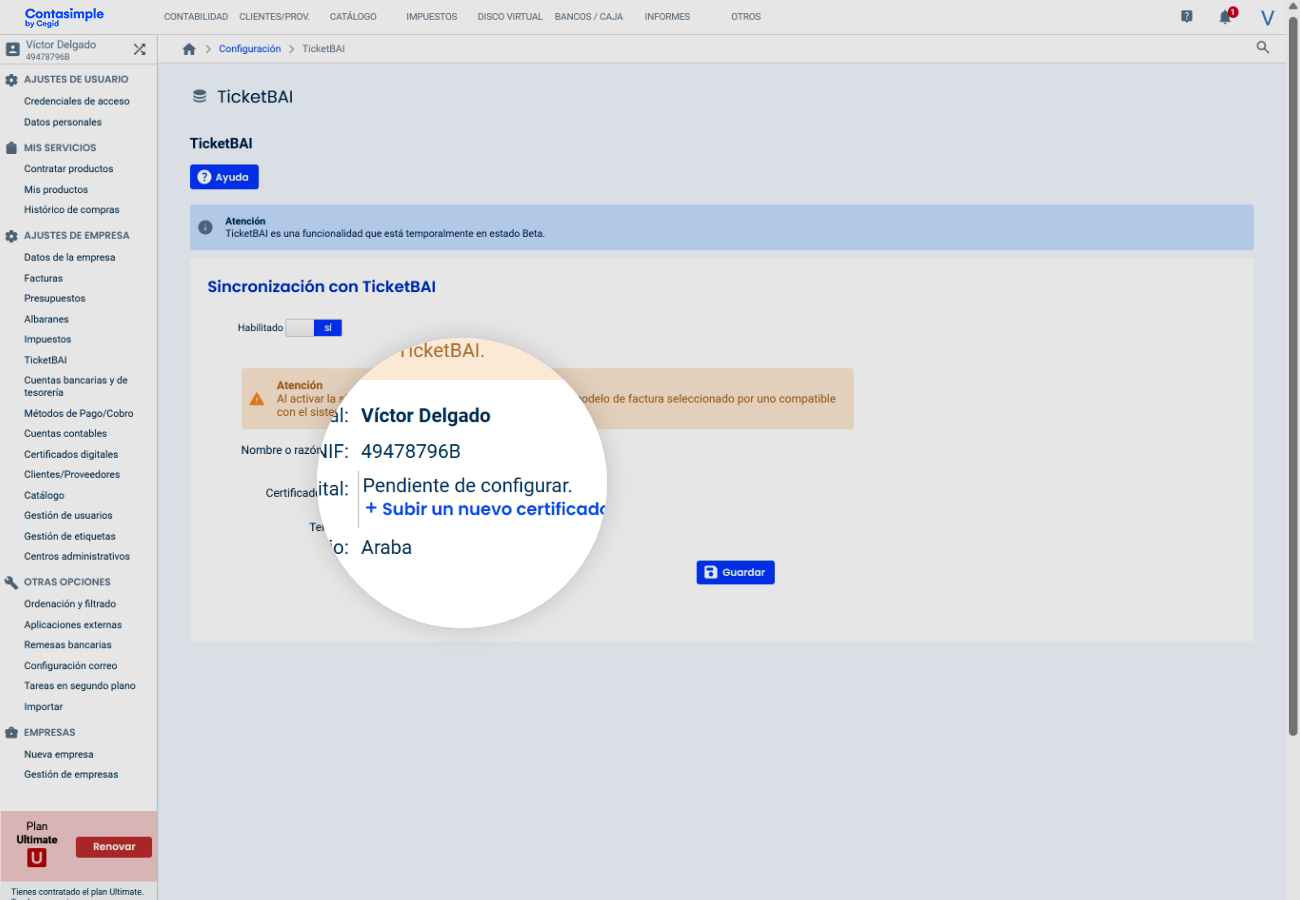The image size is (1300, 900).
Task: Expand the OTROS dropdown menu
Action: point(745,17)
